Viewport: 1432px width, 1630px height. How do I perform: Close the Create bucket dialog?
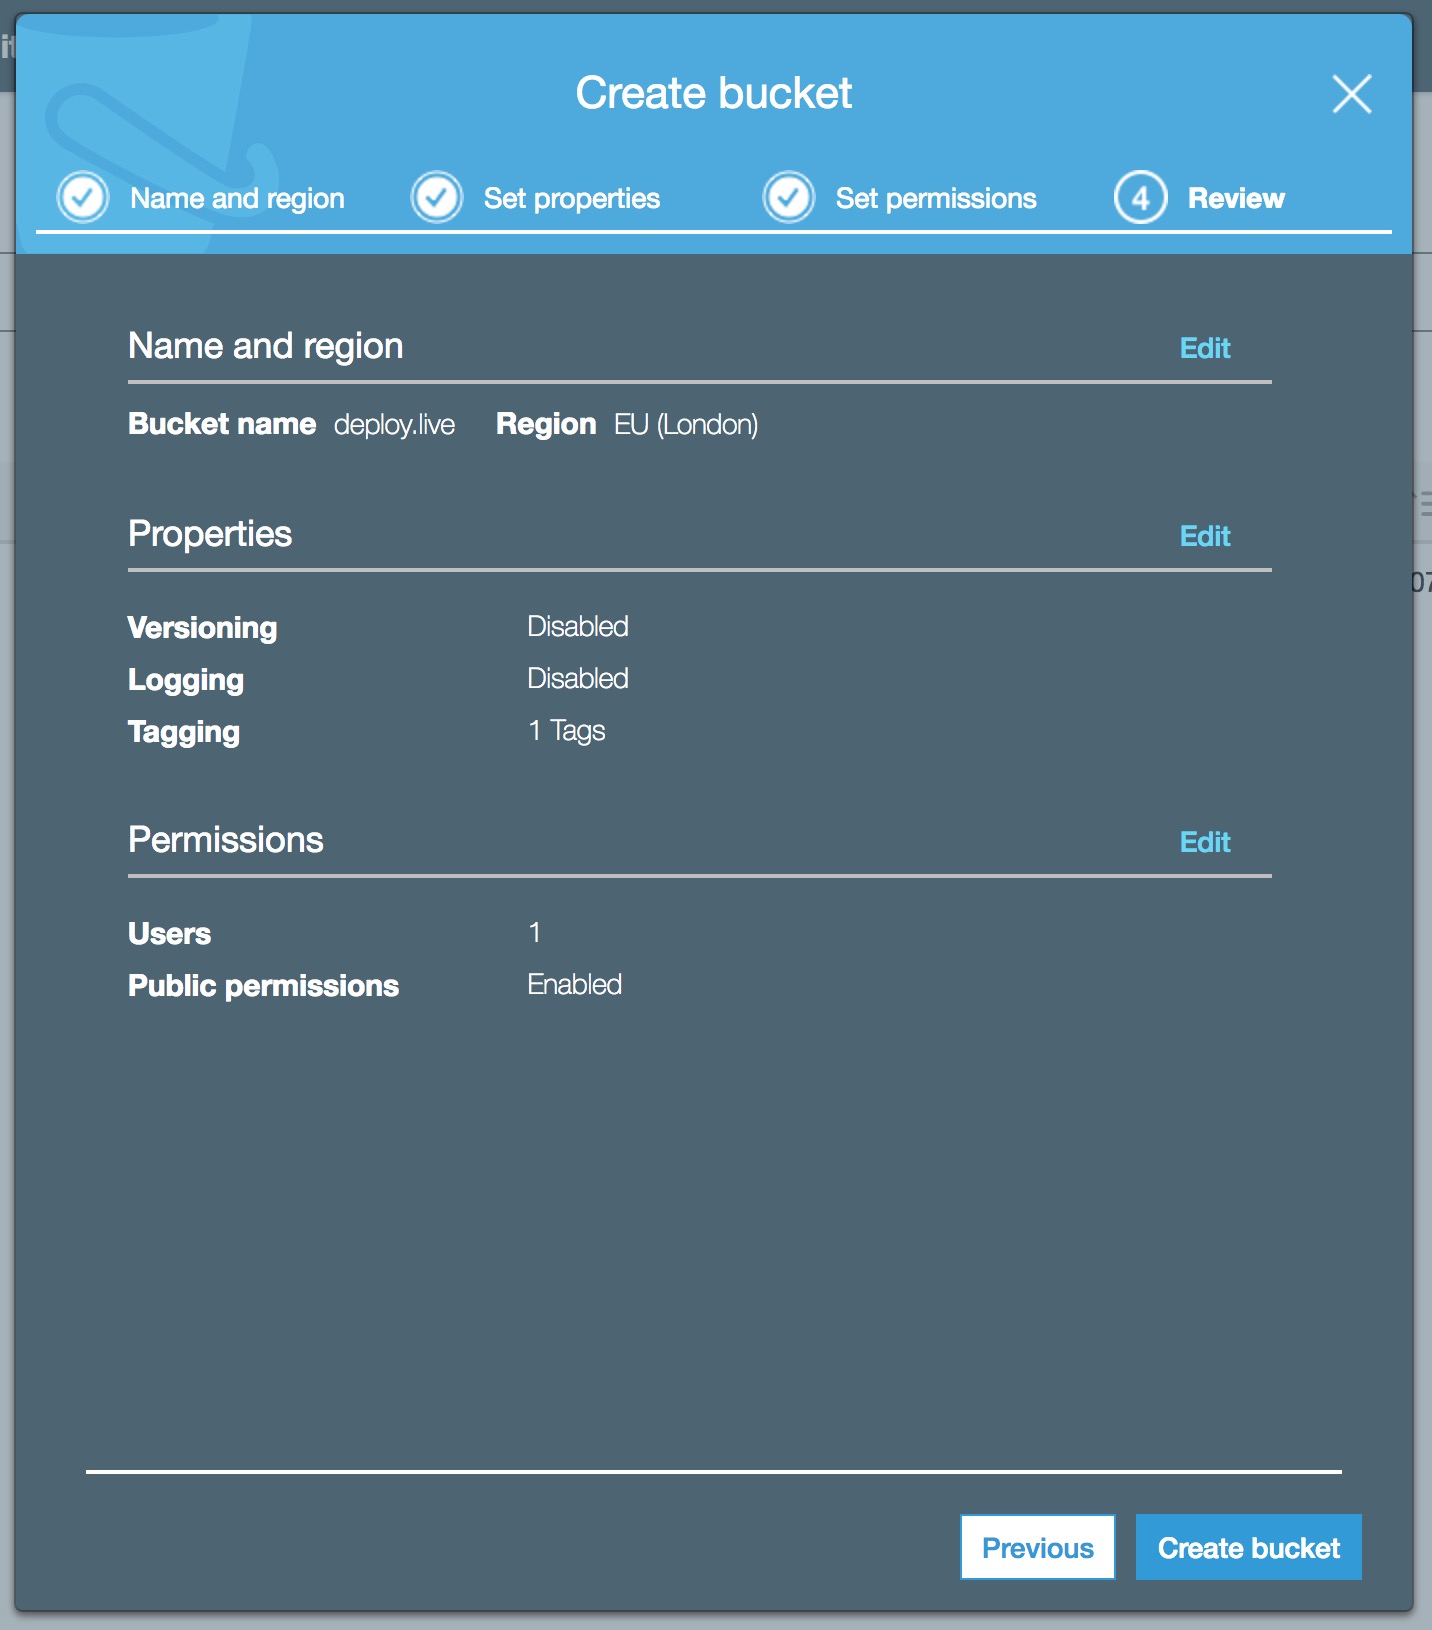[1351, 94]
